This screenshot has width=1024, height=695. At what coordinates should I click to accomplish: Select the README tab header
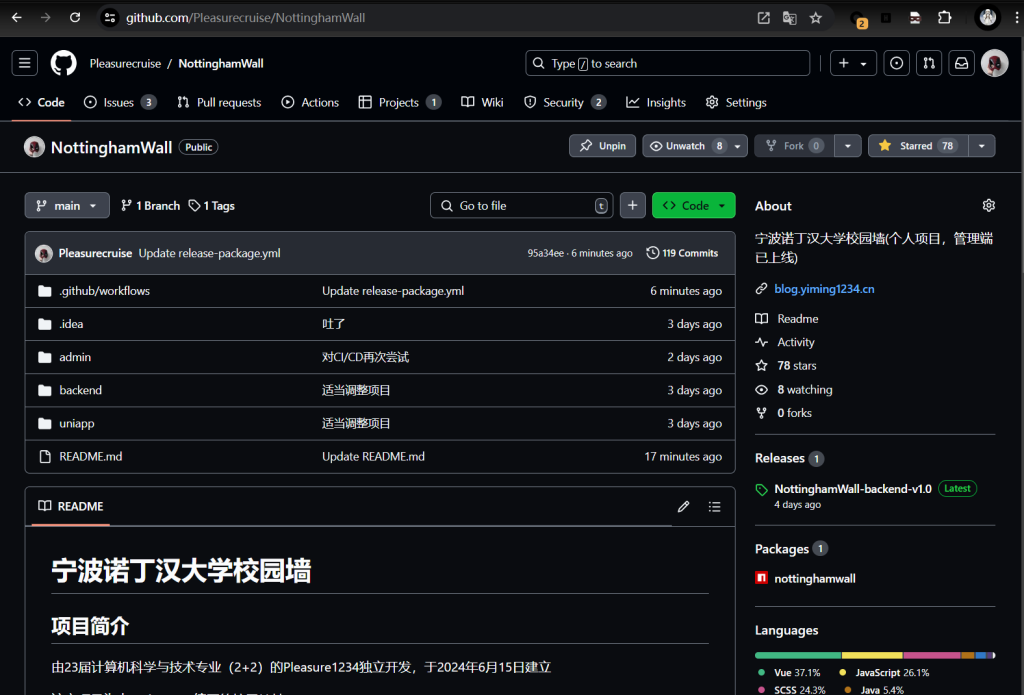[x=71, y=506]
